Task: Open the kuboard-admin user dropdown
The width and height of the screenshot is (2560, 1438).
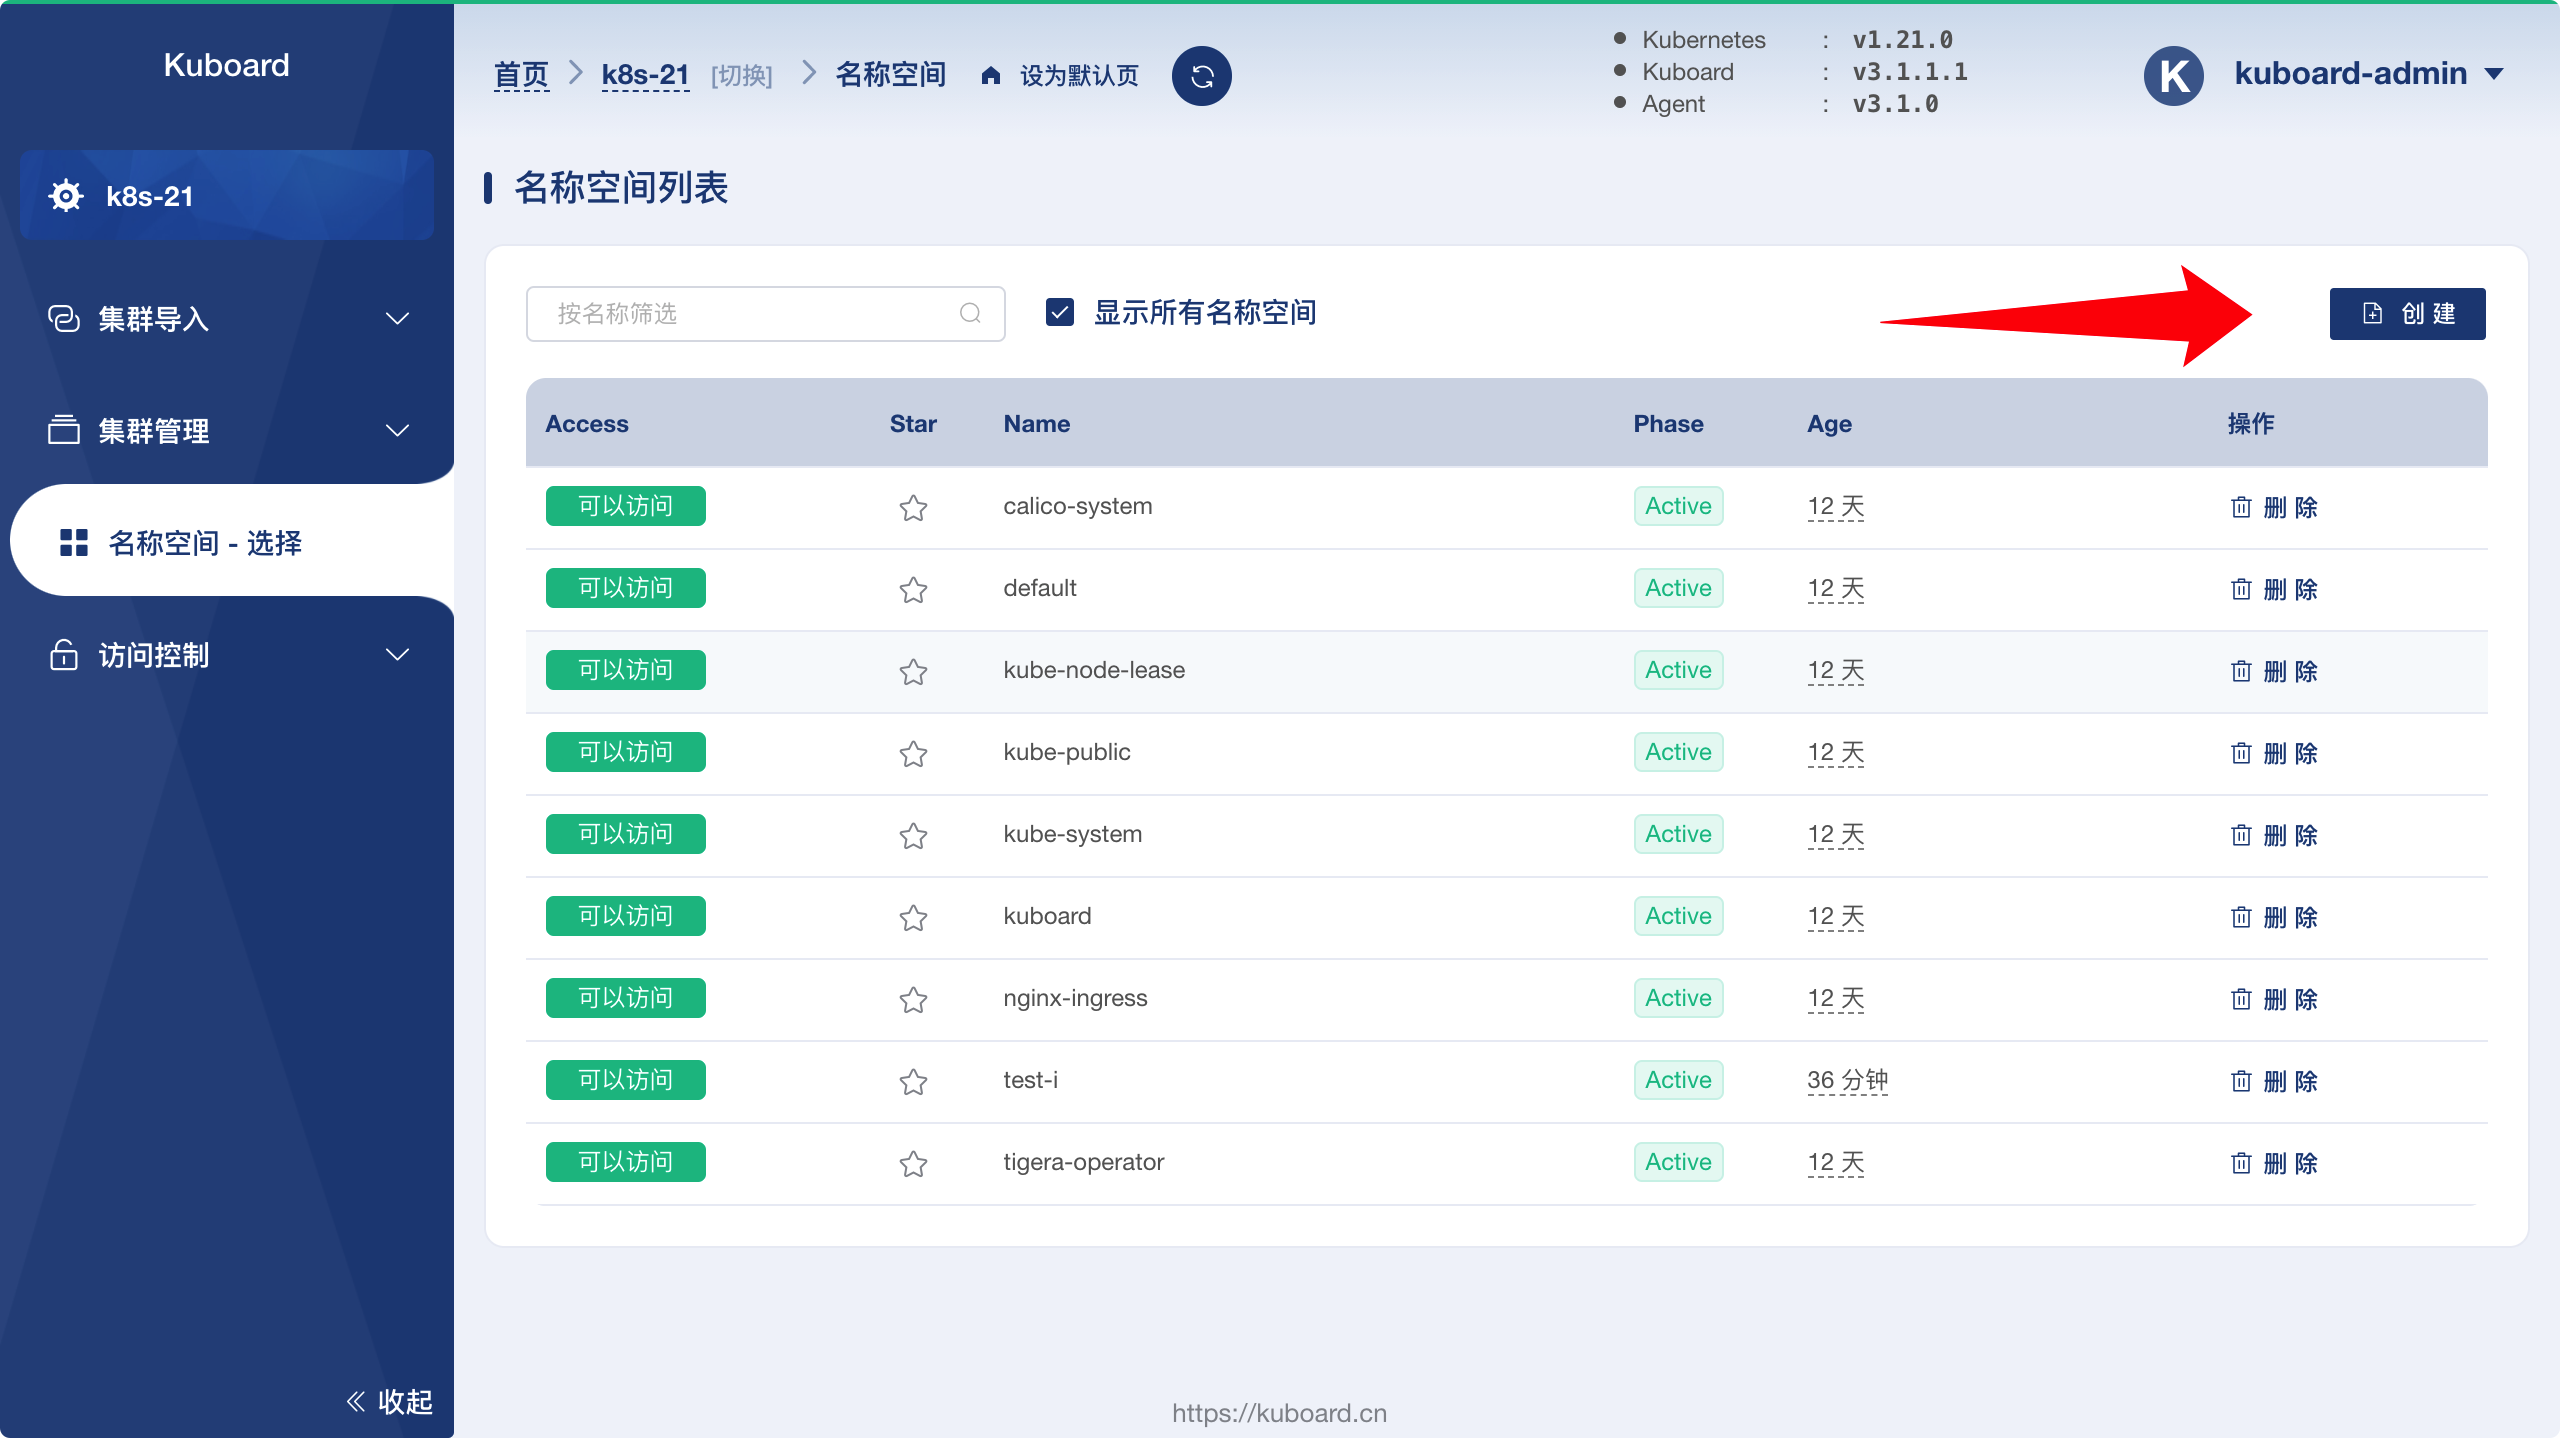Action: coord(2369,74)
